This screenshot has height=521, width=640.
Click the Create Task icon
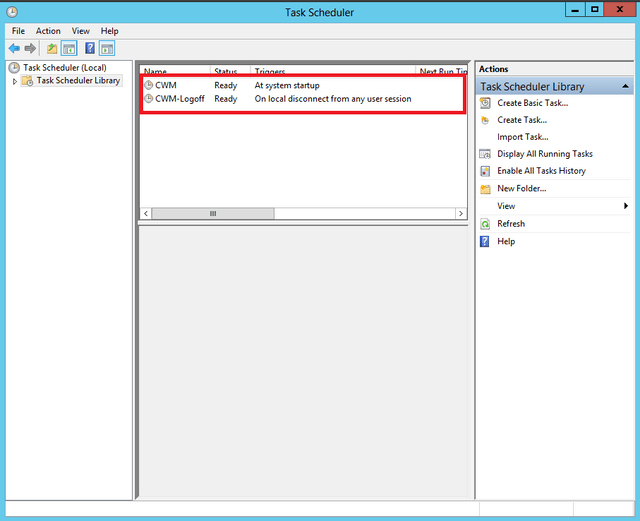click(485, 120)
